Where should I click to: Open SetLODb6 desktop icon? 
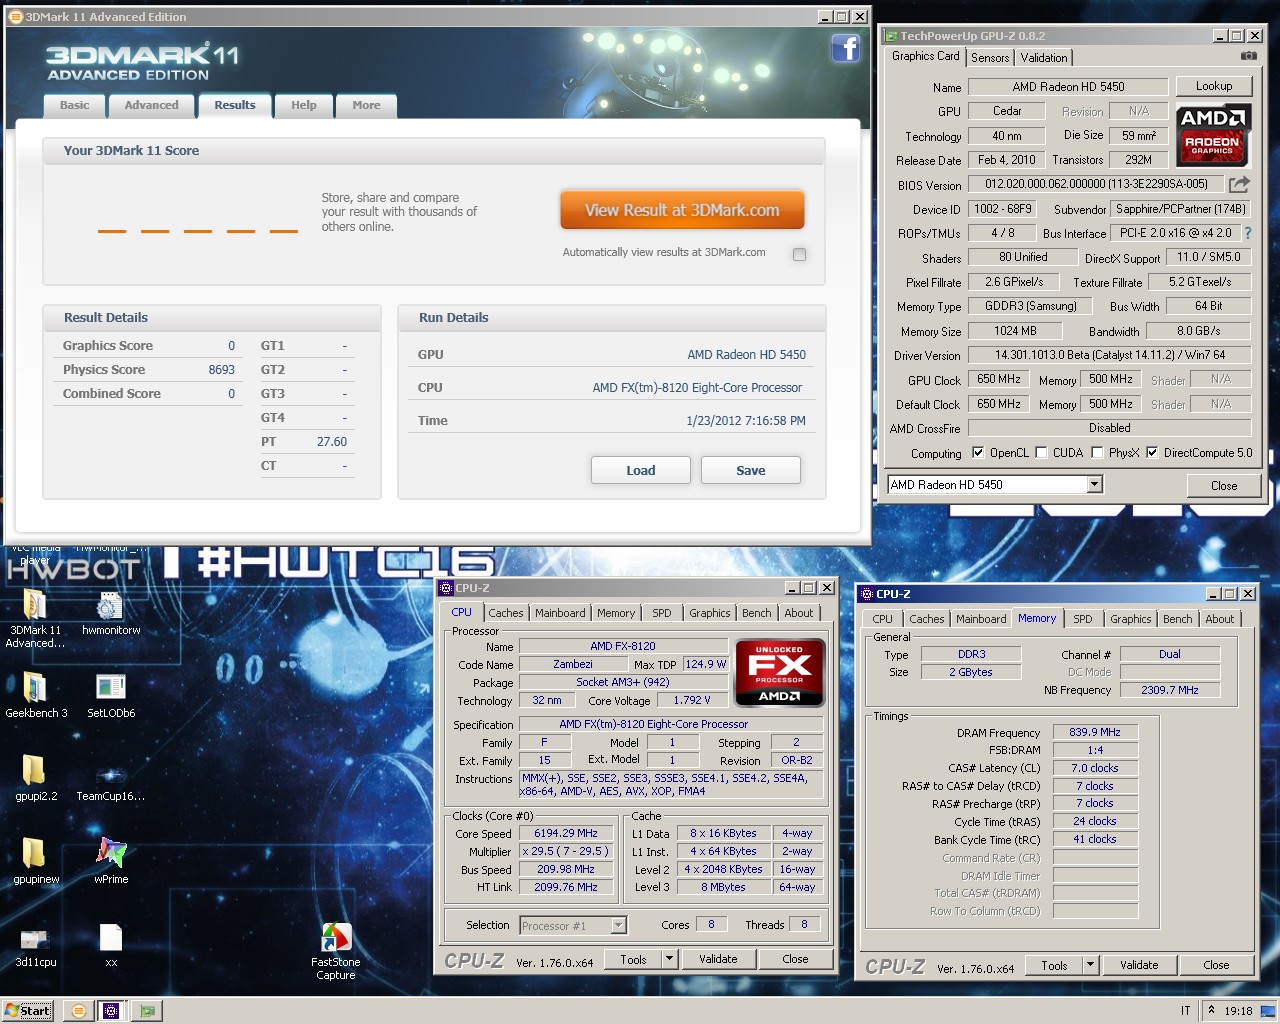point(111,695)
